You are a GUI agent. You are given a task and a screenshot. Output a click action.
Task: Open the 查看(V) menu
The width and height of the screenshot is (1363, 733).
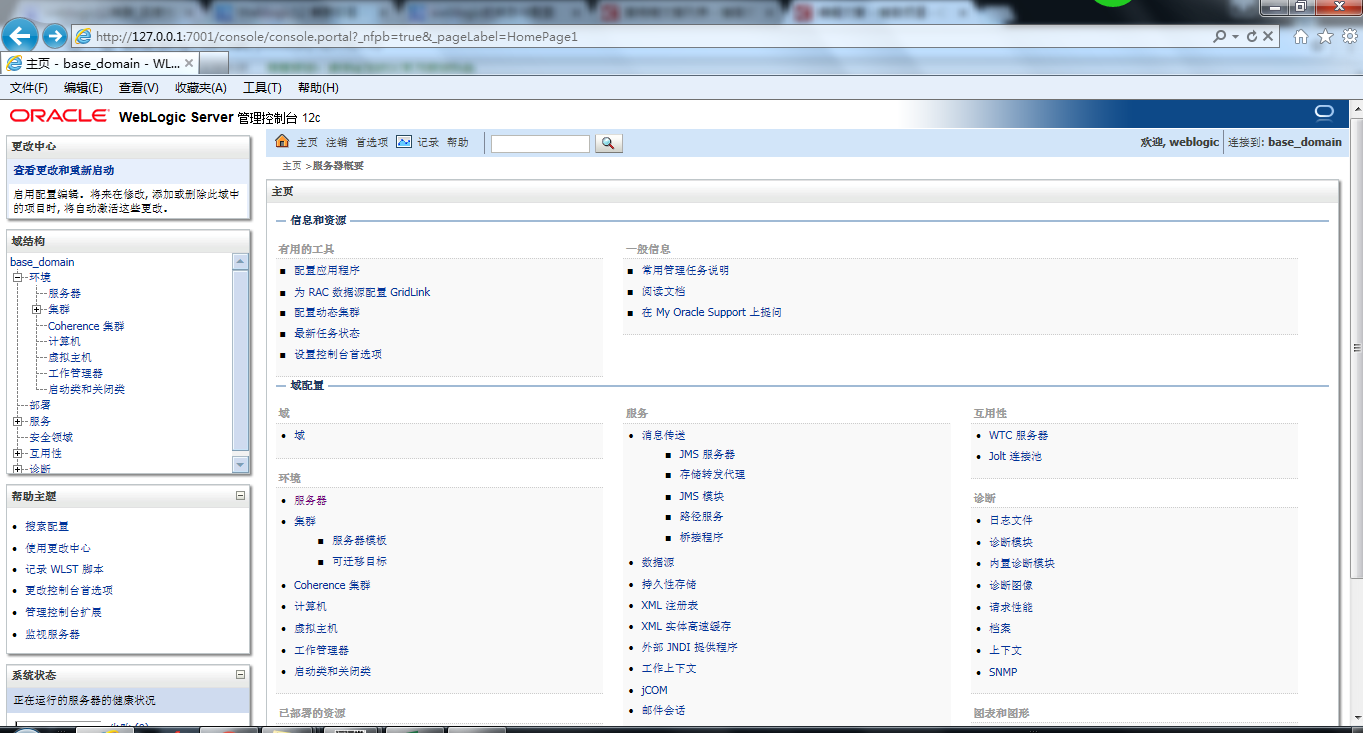click(x=138, y=88)
